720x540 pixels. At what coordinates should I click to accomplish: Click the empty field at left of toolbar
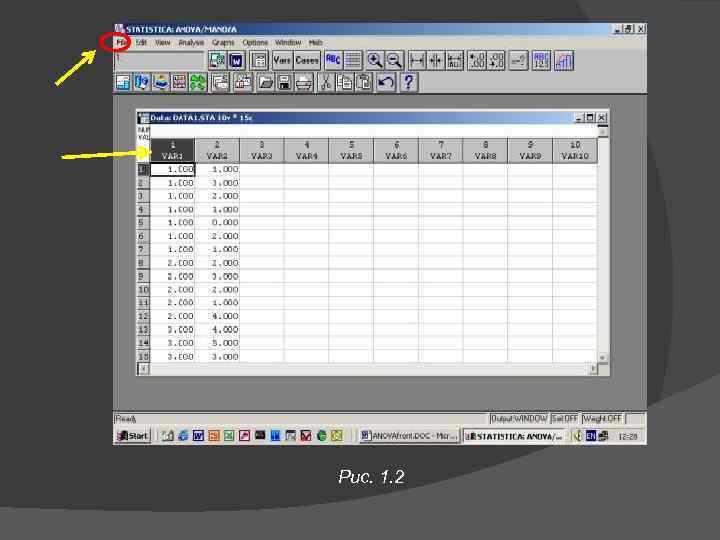[159, 61]
